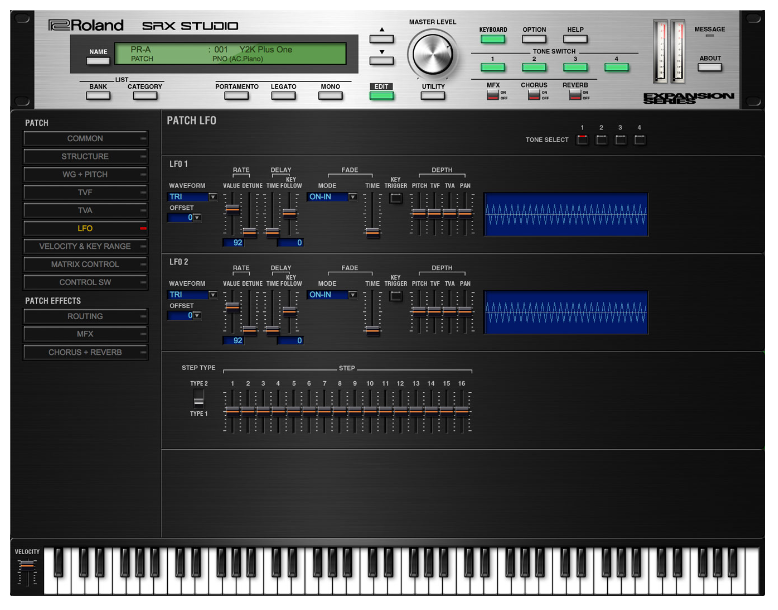Select tone 1 in Tone Select

coord(582,140)
